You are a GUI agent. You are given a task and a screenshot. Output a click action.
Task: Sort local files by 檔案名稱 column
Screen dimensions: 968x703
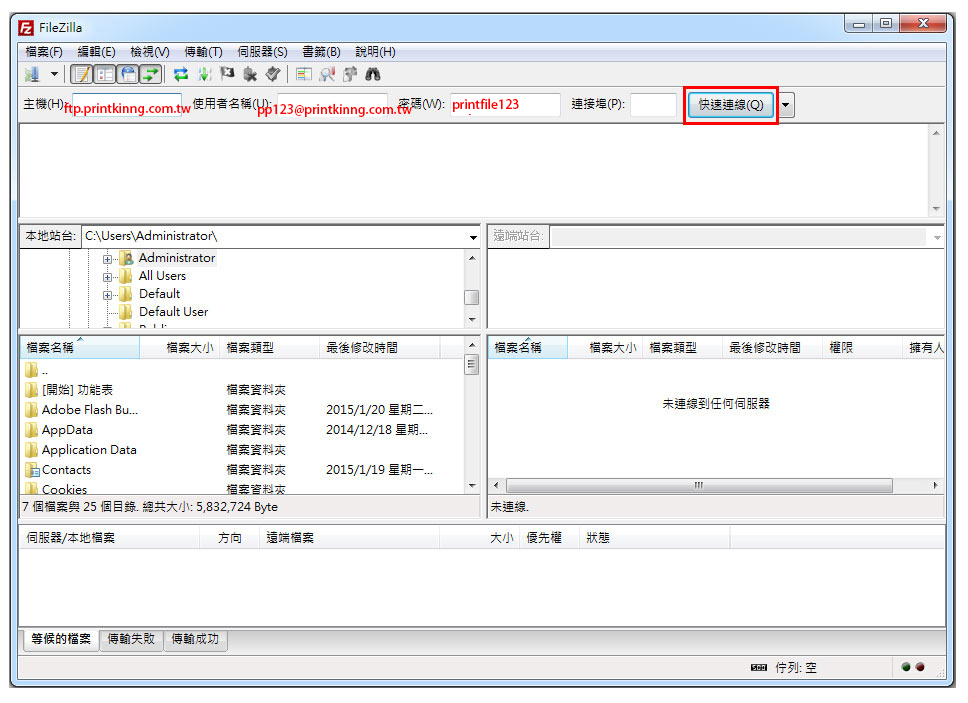click(80, 348)
